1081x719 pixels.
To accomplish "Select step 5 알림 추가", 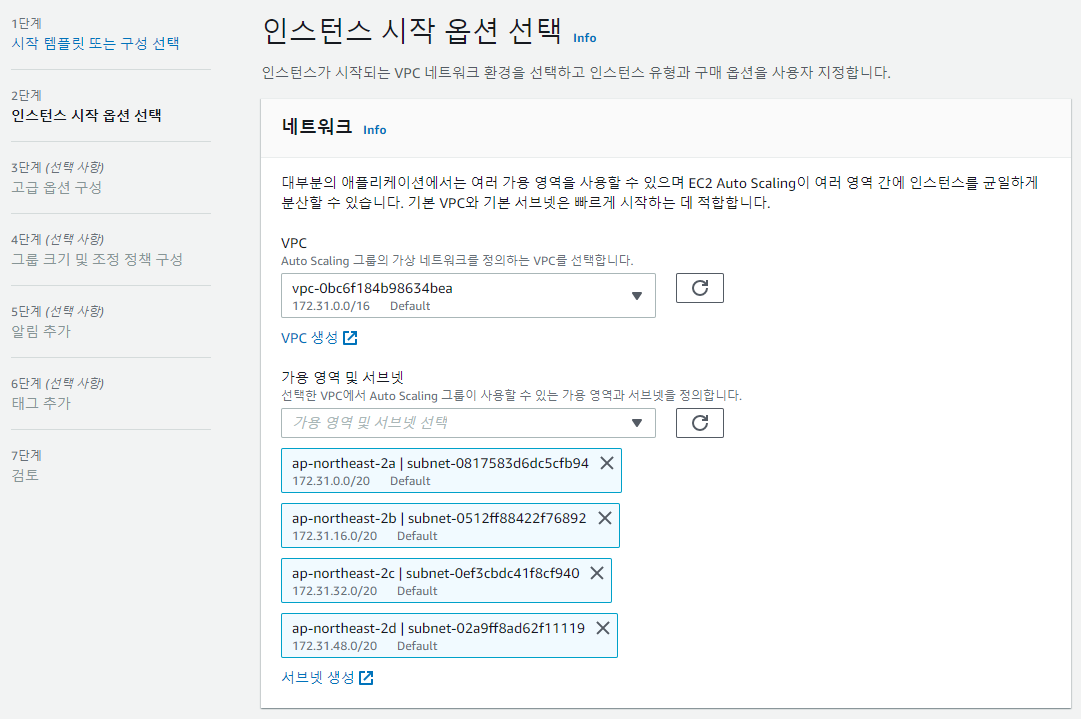I will click(41, 331).
